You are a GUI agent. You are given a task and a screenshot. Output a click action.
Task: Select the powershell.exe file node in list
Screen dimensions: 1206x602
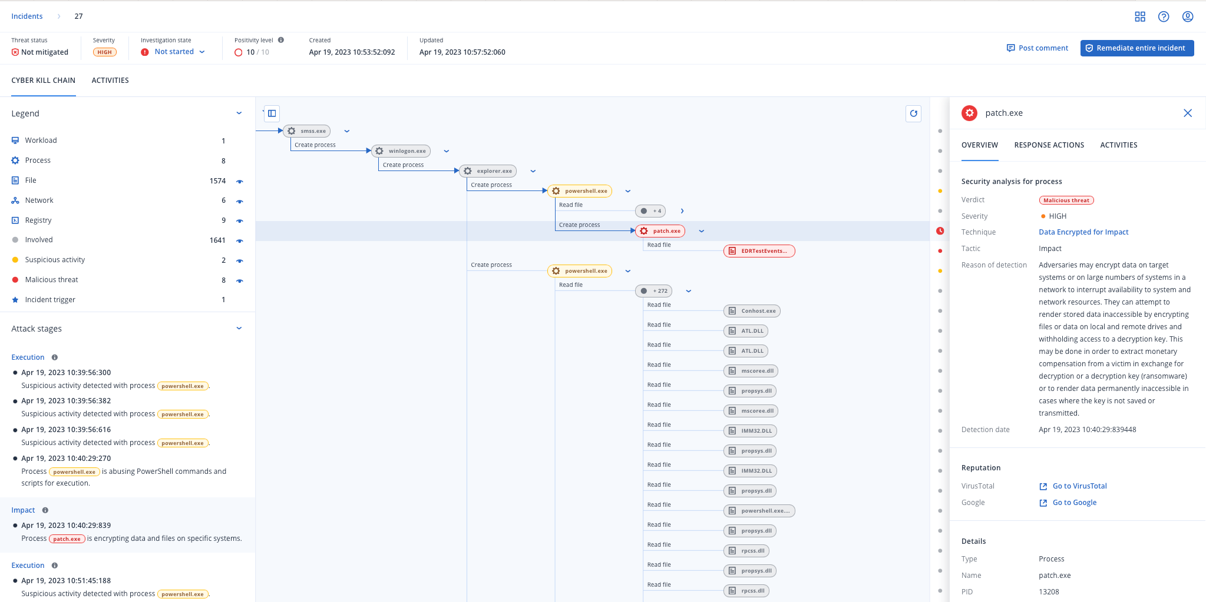click(x=760, y=511)
